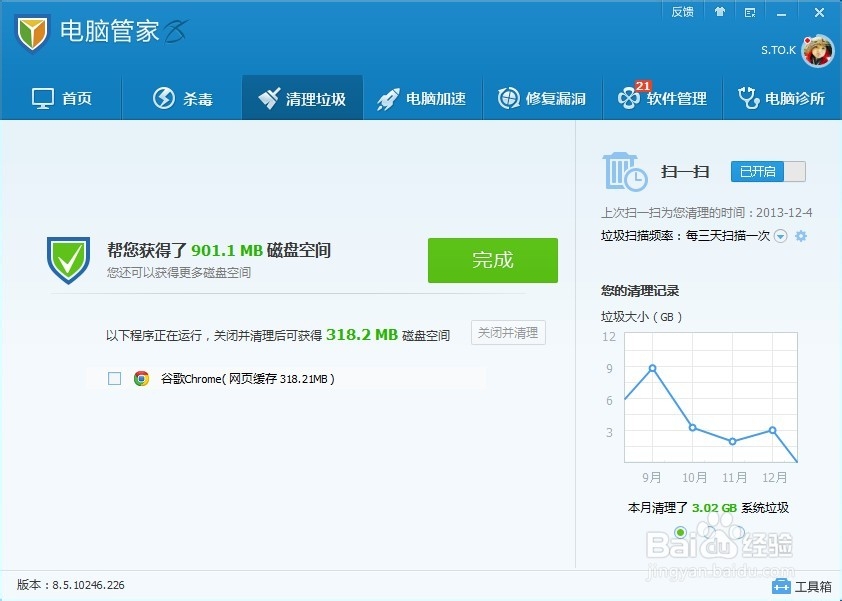Check the 谷歌Chrome cleanup checkbox
The image size is (842, 601).
tap(115, 378)
